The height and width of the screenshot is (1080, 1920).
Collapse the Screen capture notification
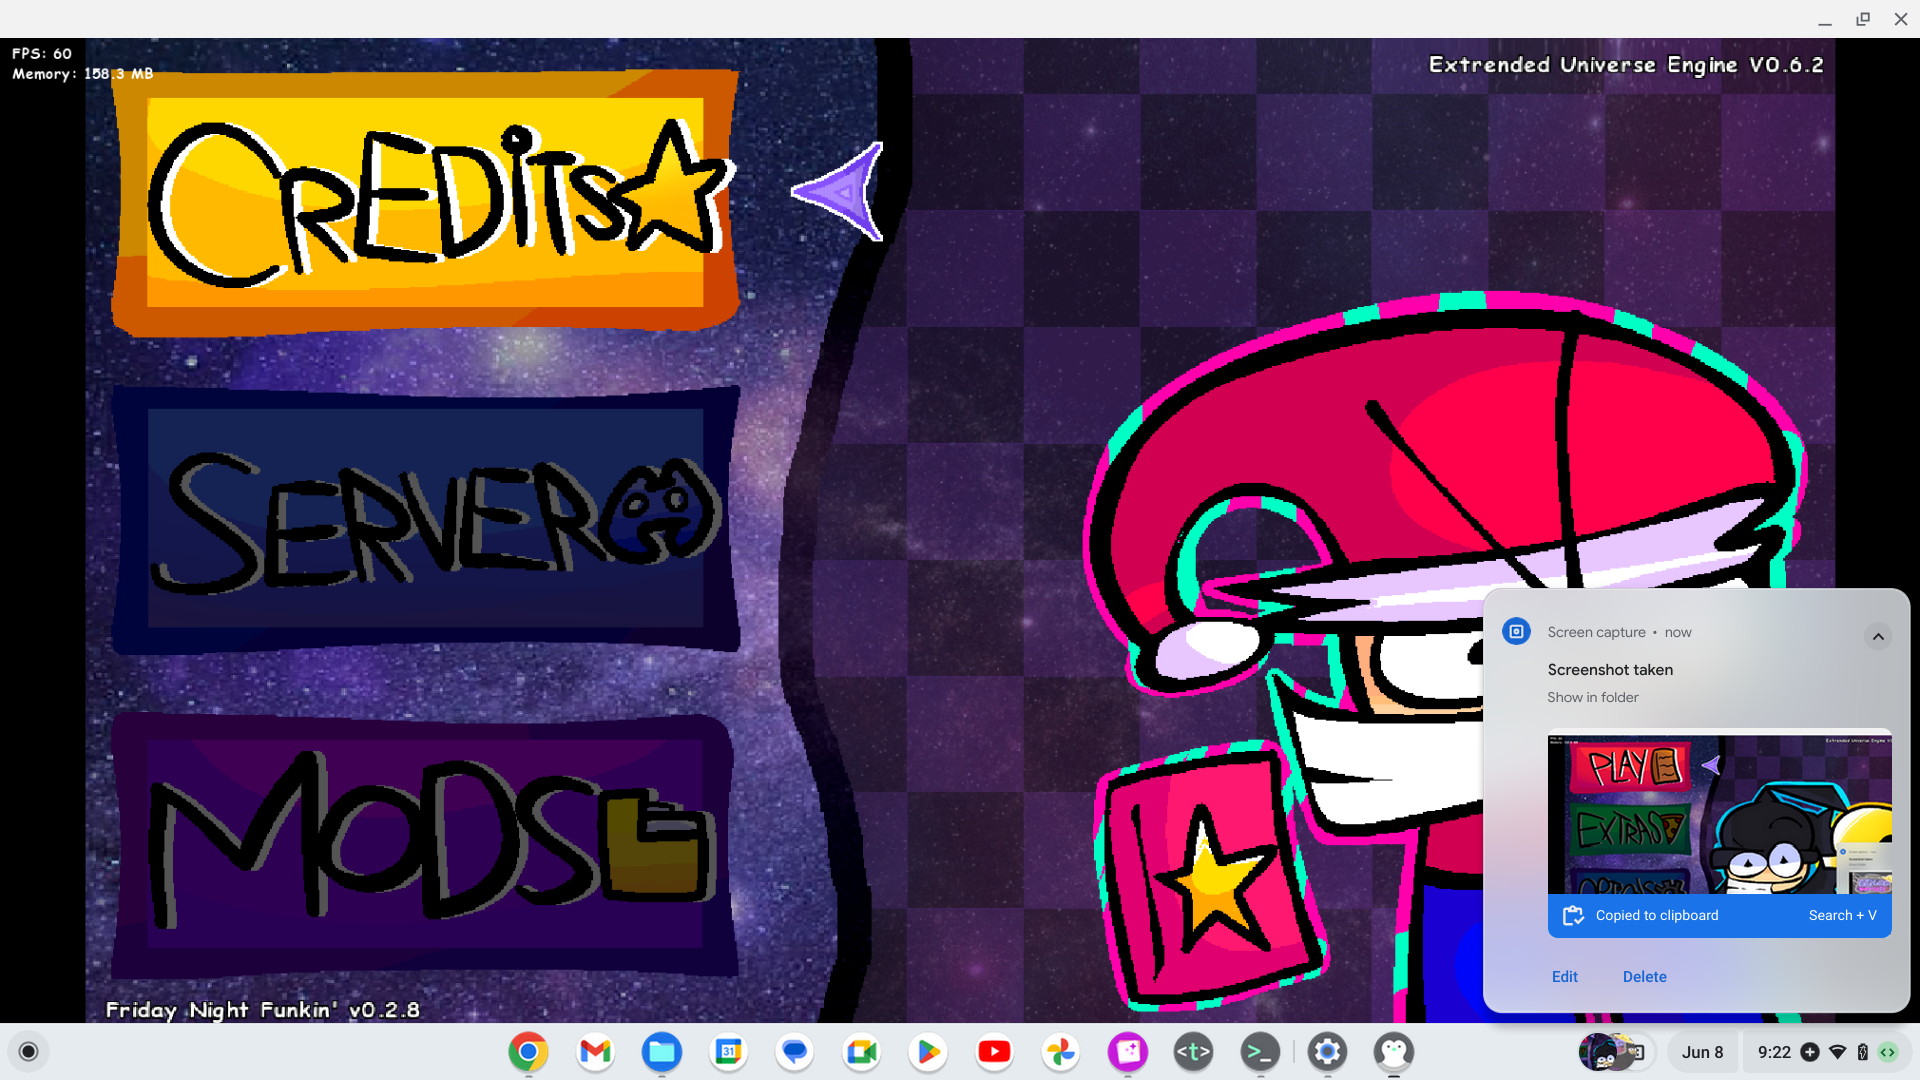1877,637
